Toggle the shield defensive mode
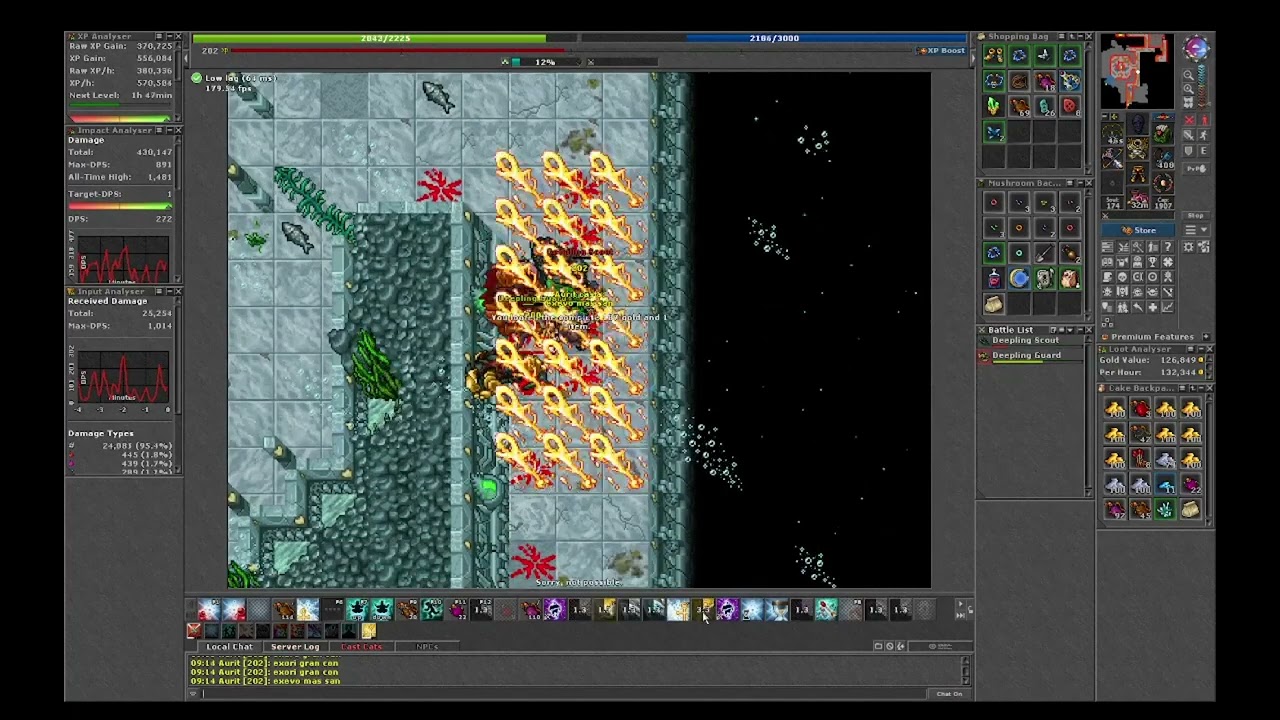 click(1190, 151)
